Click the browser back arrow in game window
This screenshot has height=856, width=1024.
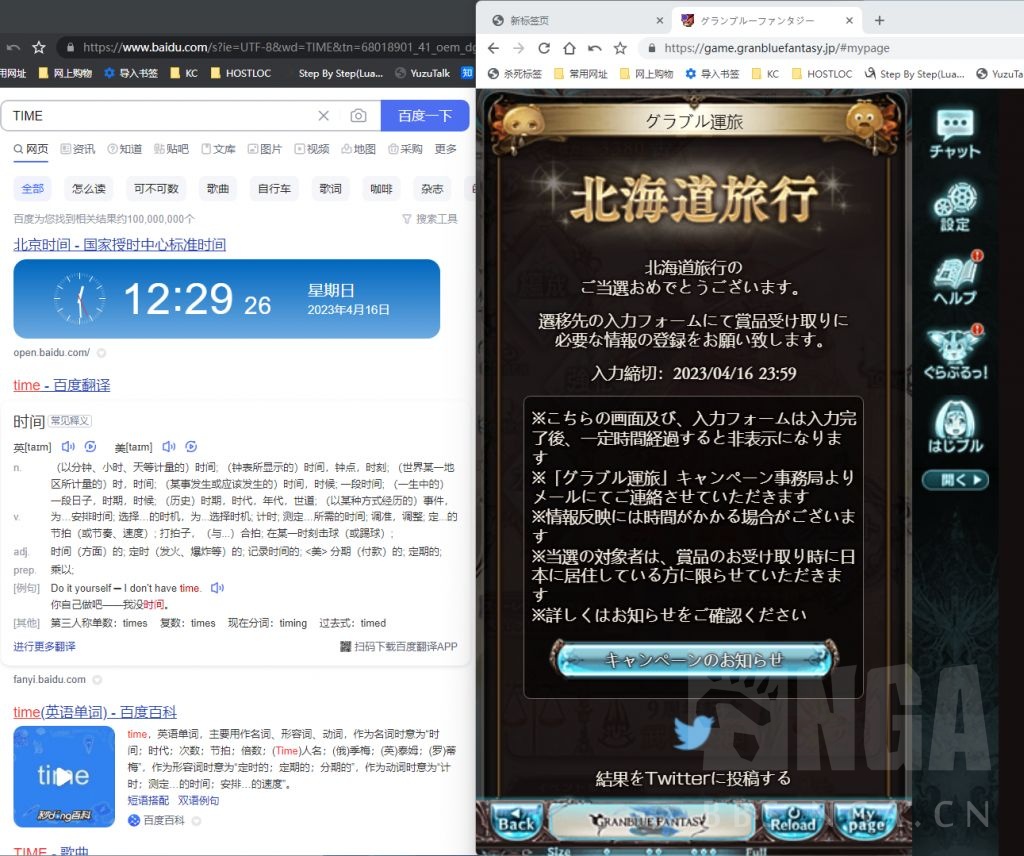(x=492, y=47)
